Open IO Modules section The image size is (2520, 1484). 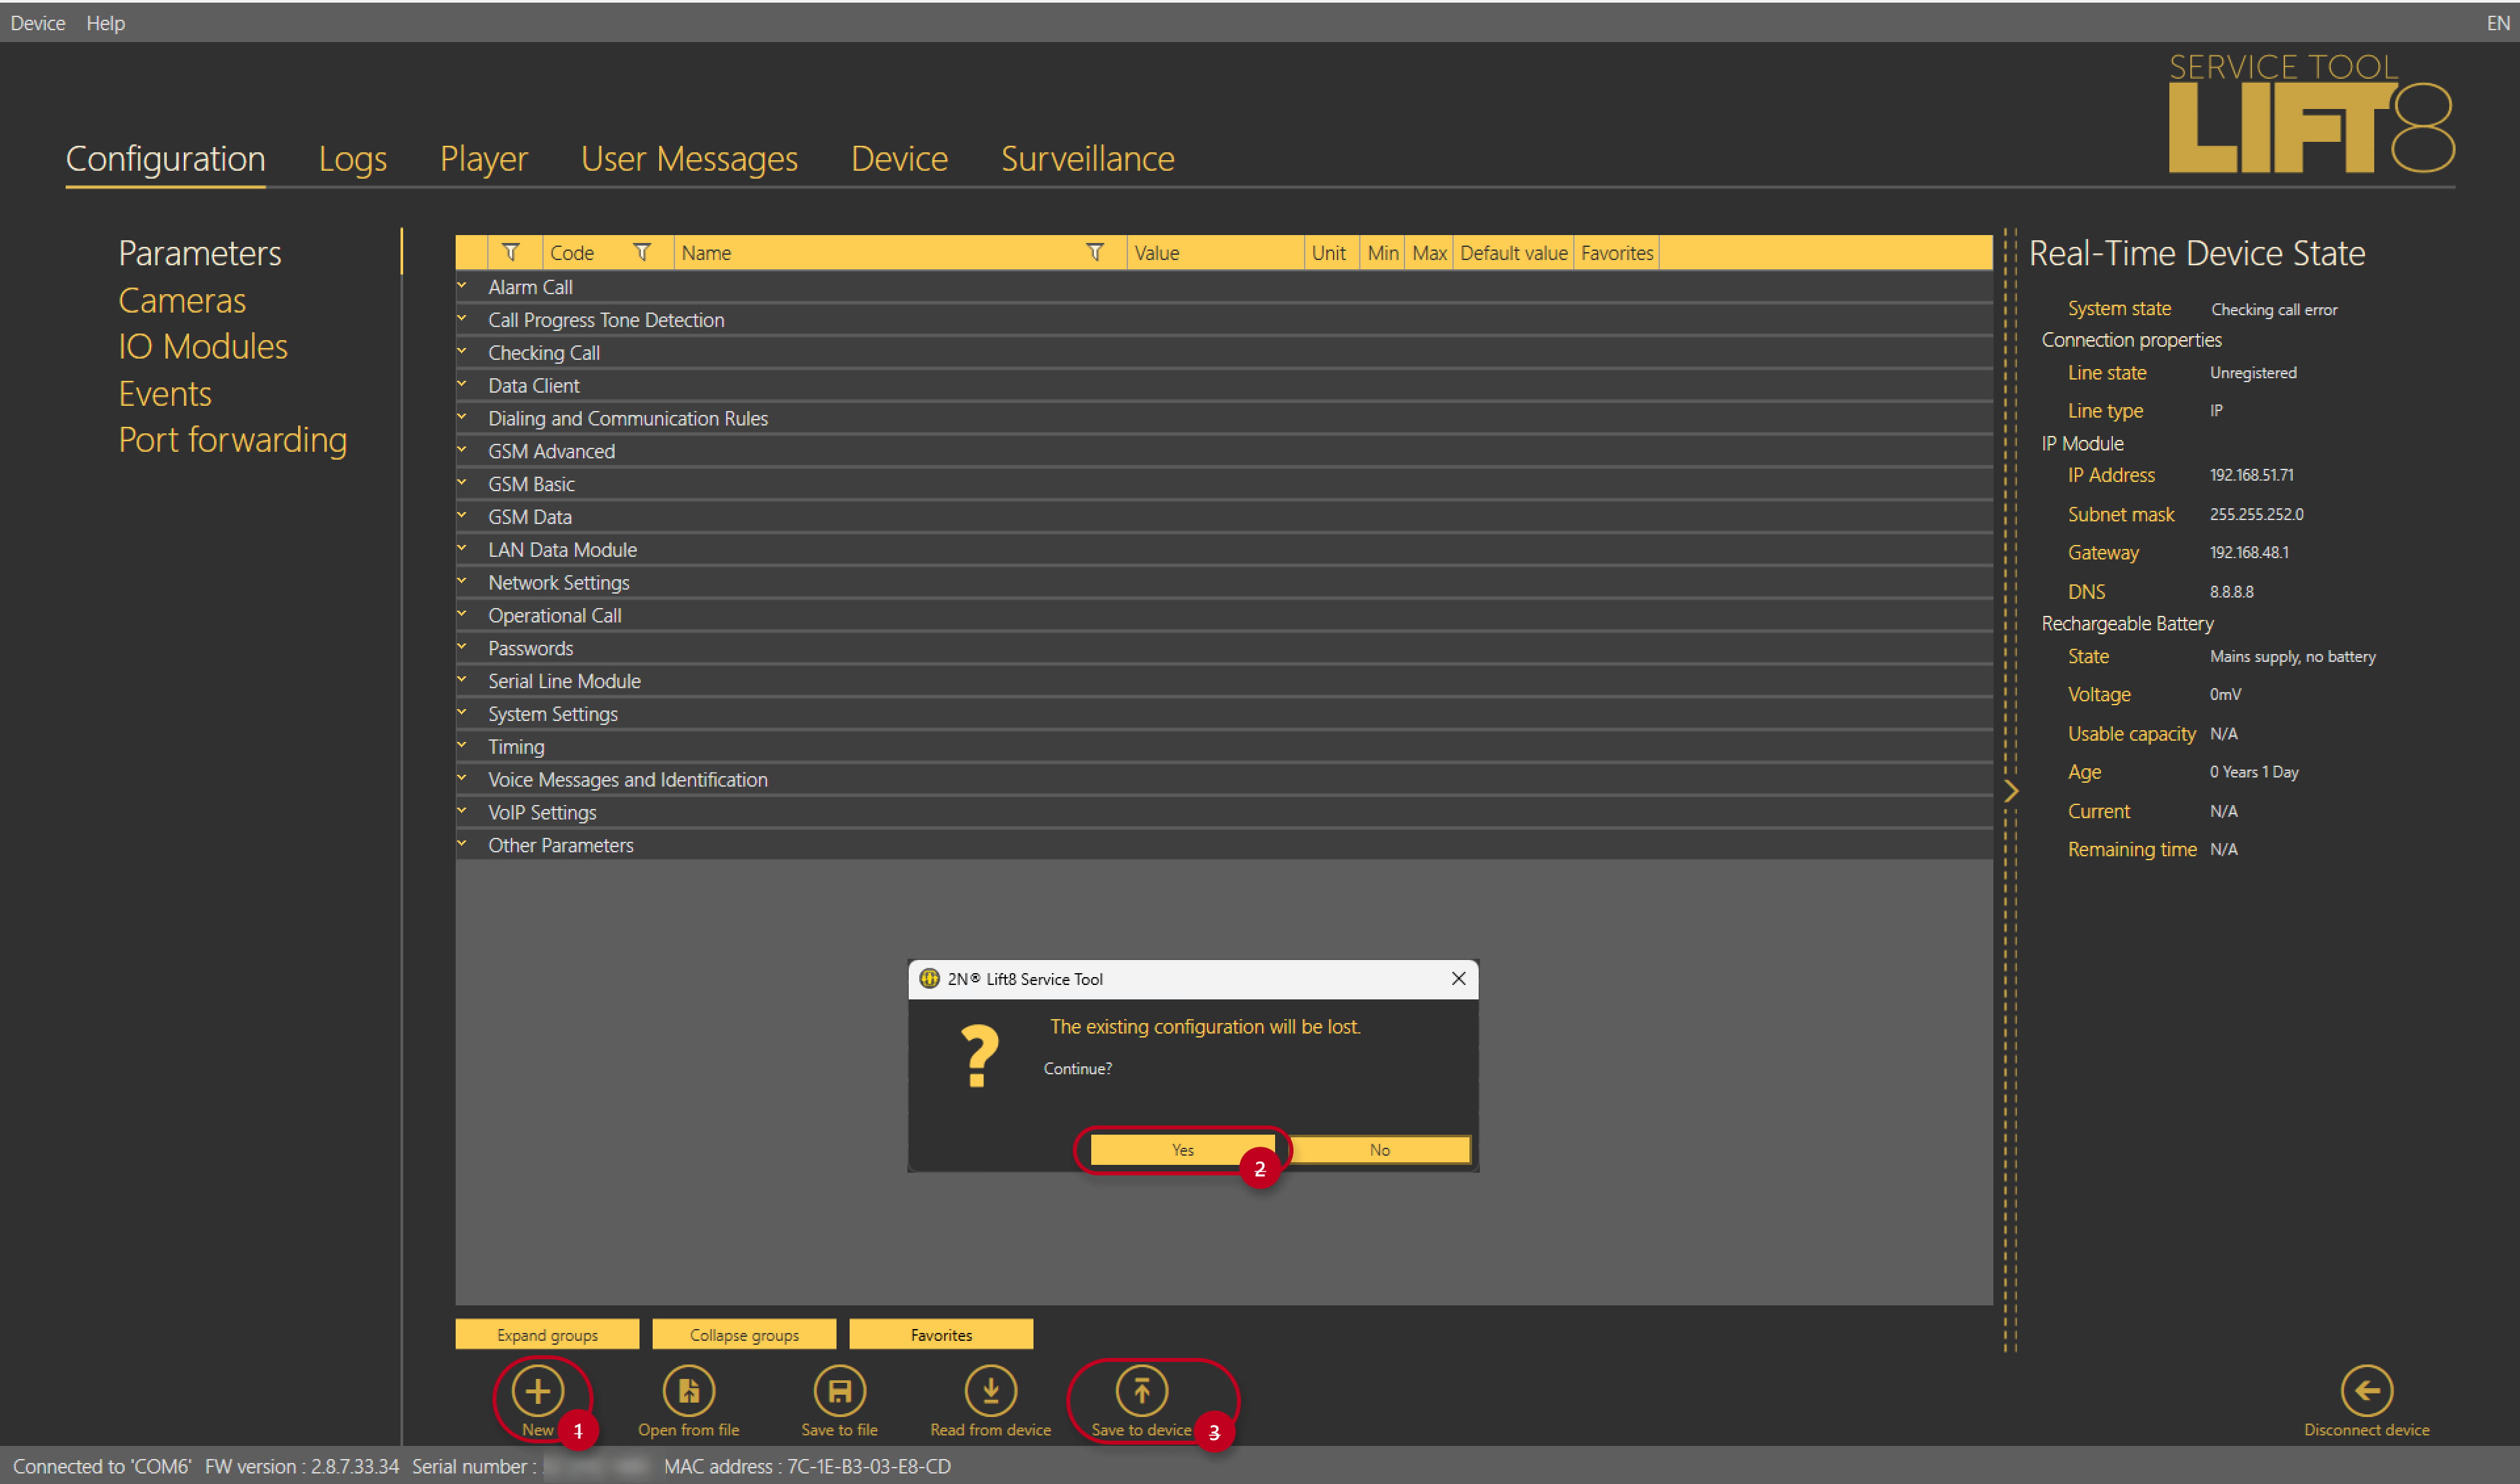pyautogui.click(x=203, y=346)
